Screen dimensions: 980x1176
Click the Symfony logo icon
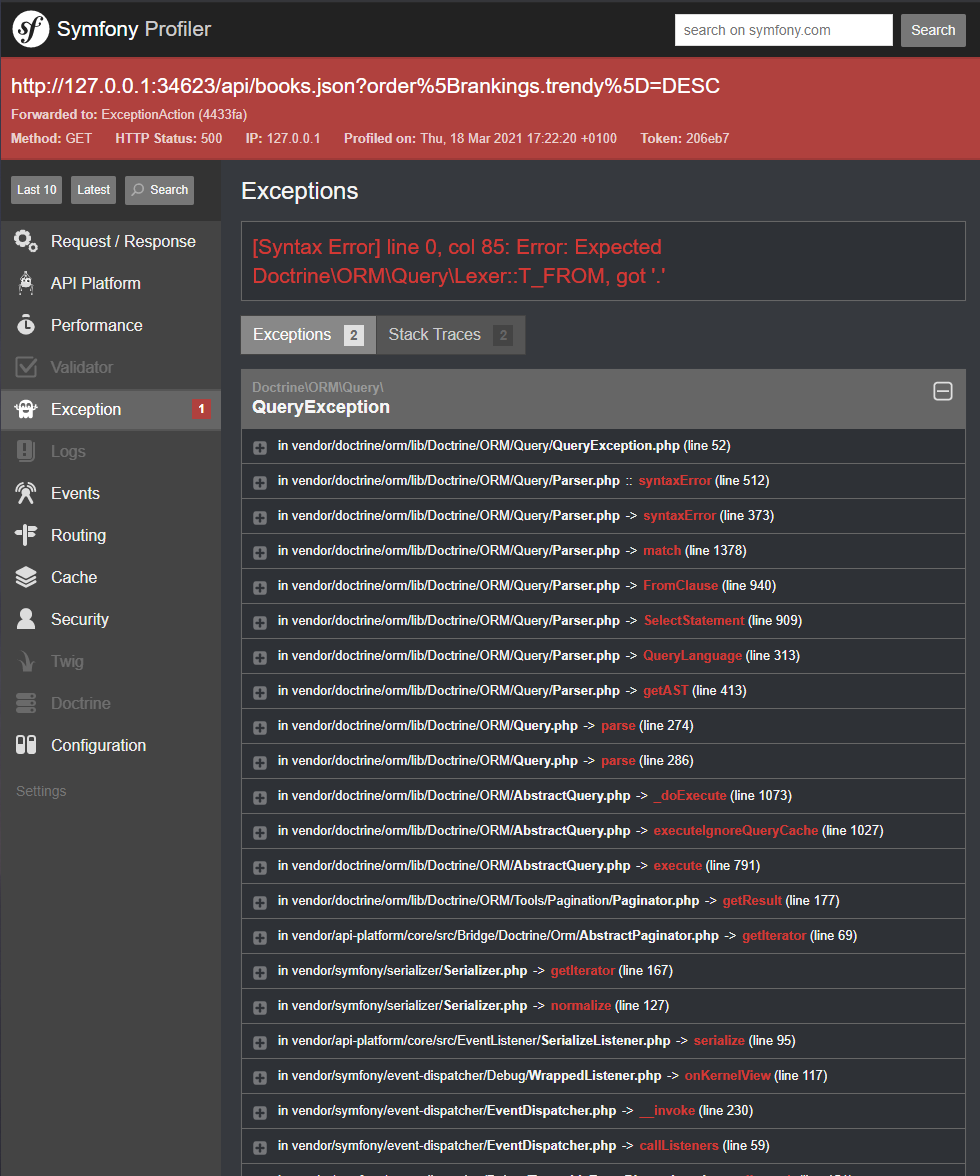[31, 29]
